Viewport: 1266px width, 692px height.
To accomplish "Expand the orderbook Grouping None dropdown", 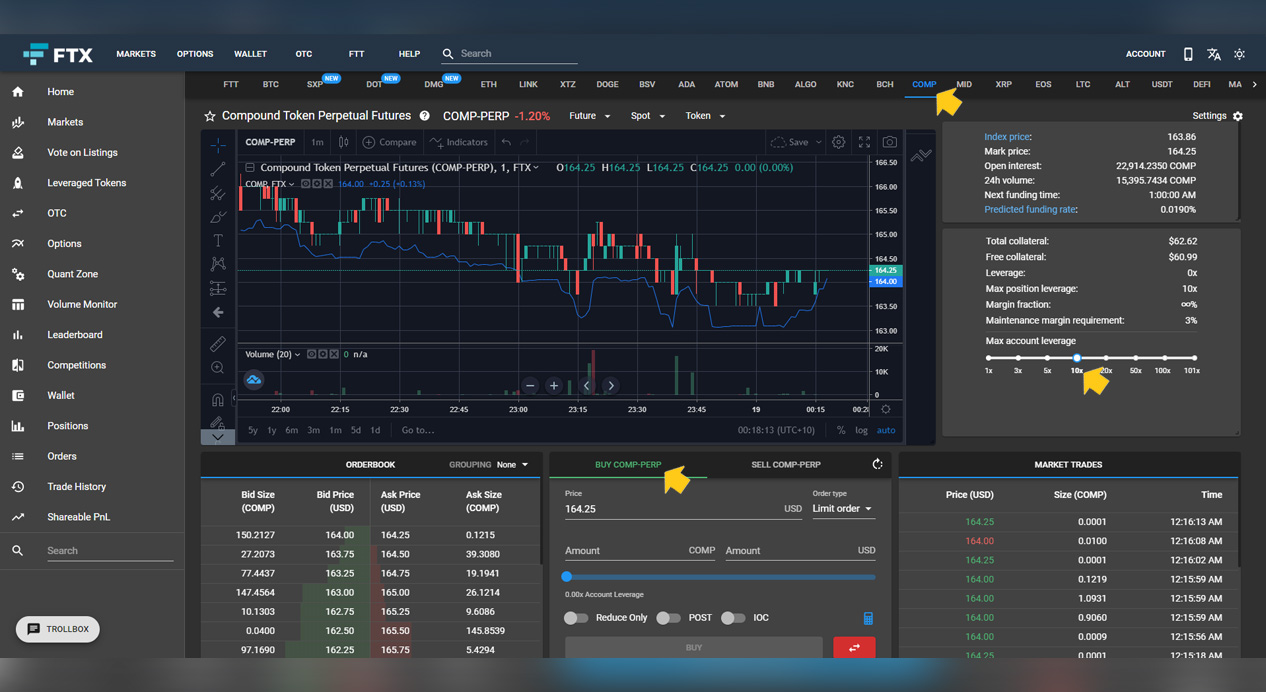I will tap(513, 465).
